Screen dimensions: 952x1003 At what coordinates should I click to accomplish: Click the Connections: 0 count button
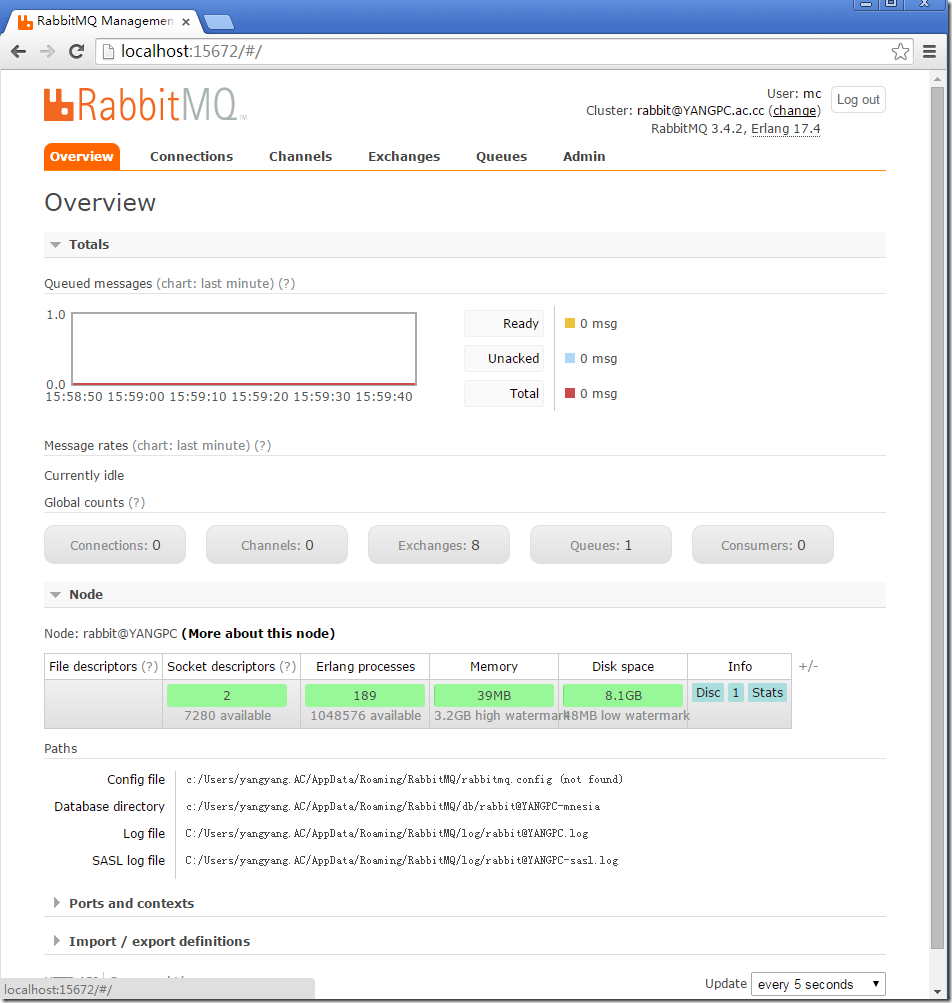click(x=115, y=545)
